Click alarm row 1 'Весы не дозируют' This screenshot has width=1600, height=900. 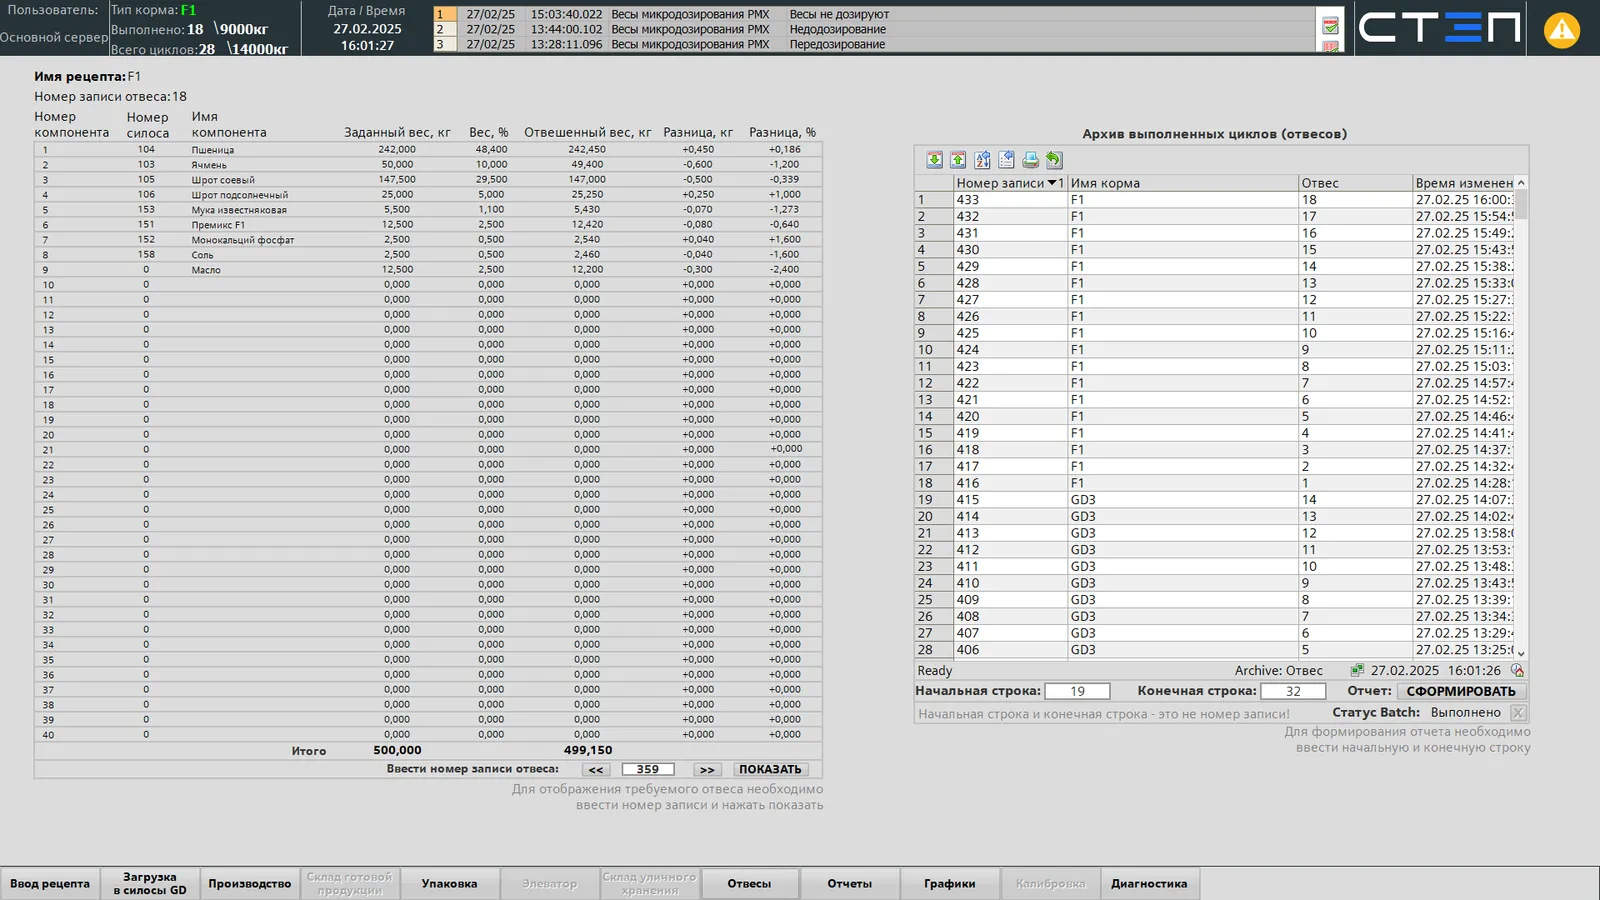(875, 15)
